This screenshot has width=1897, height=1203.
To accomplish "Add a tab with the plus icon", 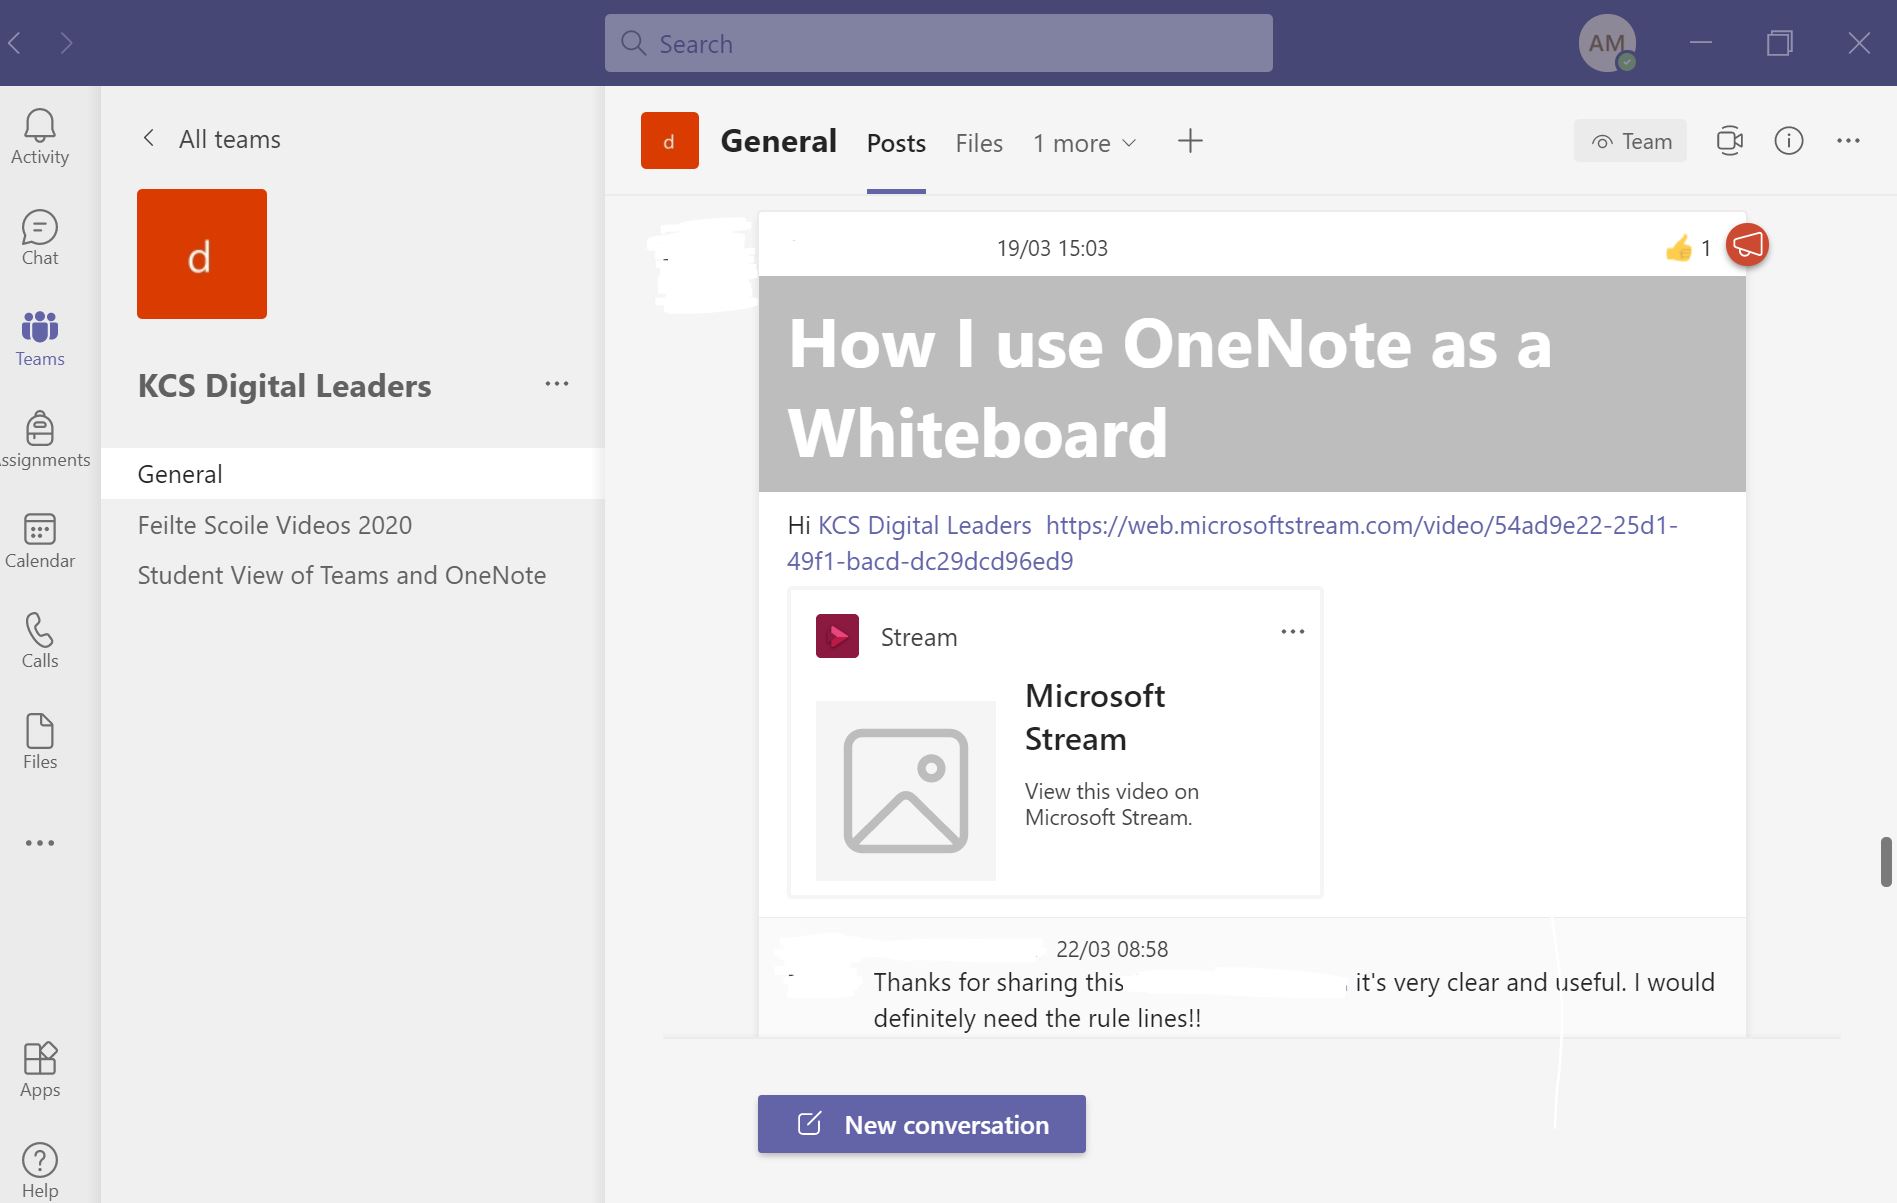I will coord(1190,141).
